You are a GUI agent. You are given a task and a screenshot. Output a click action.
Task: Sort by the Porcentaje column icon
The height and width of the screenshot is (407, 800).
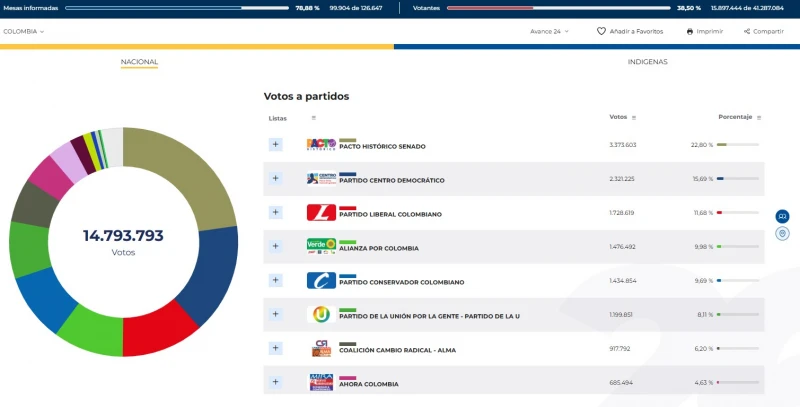(759, 118)
